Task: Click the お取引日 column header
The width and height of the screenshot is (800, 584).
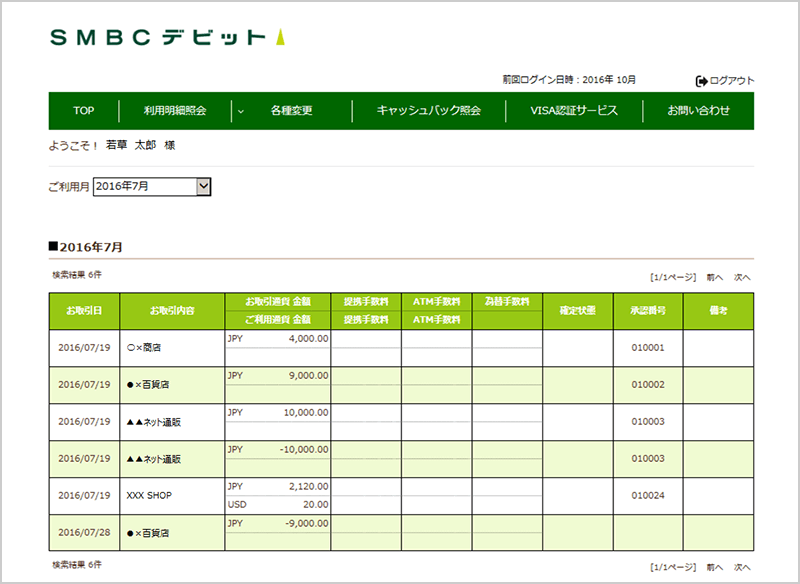Action: [x=84, y=310]
